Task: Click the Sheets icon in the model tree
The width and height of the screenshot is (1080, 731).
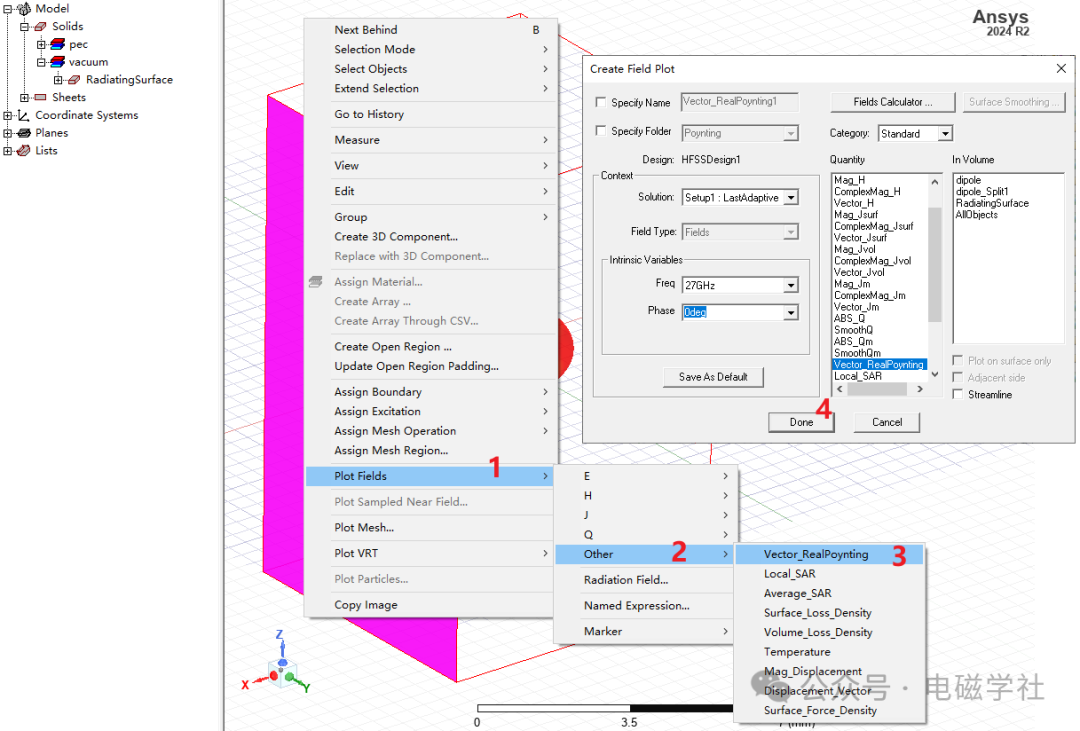Action: (x=40, y=97)
